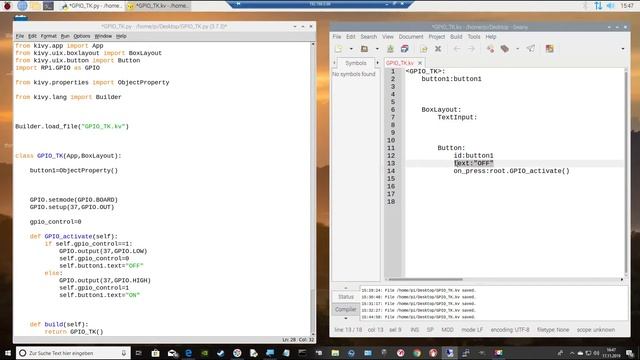Viewport: 640px width, 360px height.
Task: Click line 13 text:"OFF" in Geany editor
Action: pyautogui.click(x=473, y=163)
